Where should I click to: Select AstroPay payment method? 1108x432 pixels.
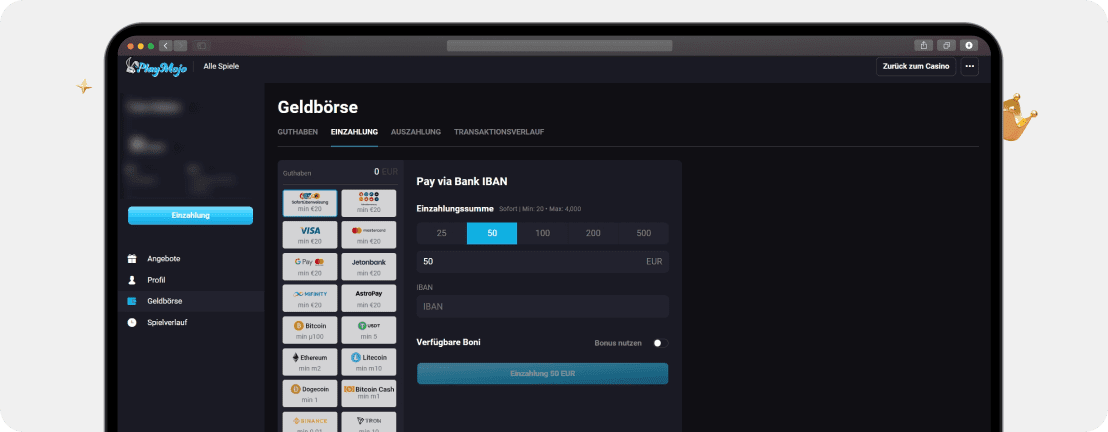pos(369,298)
